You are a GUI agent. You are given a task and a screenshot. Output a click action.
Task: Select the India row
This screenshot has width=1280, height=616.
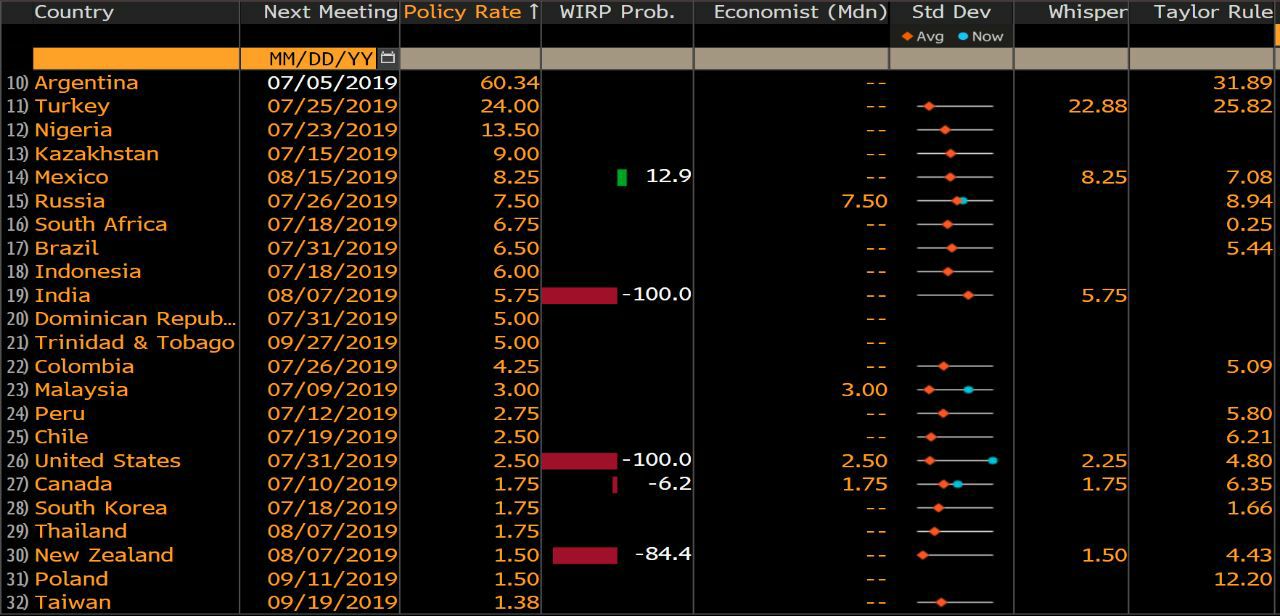[62, 295]
